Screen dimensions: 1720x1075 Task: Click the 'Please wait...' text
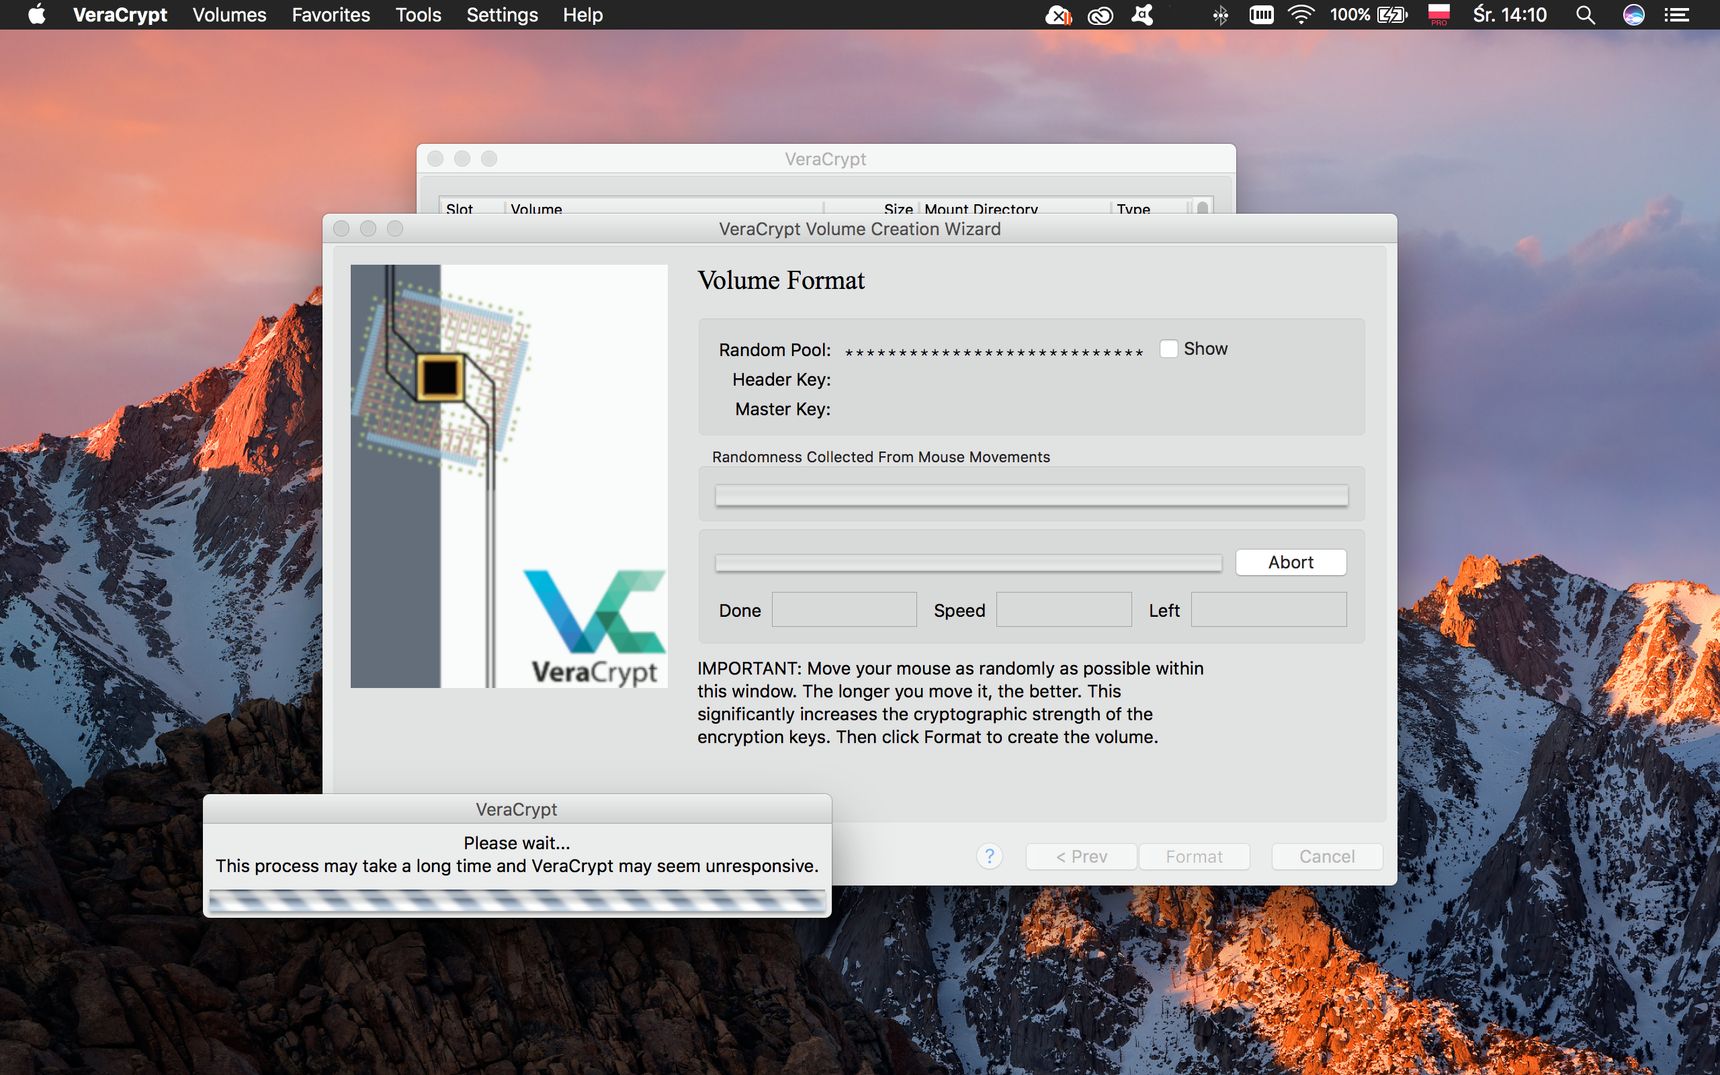(x=517, y=843)
